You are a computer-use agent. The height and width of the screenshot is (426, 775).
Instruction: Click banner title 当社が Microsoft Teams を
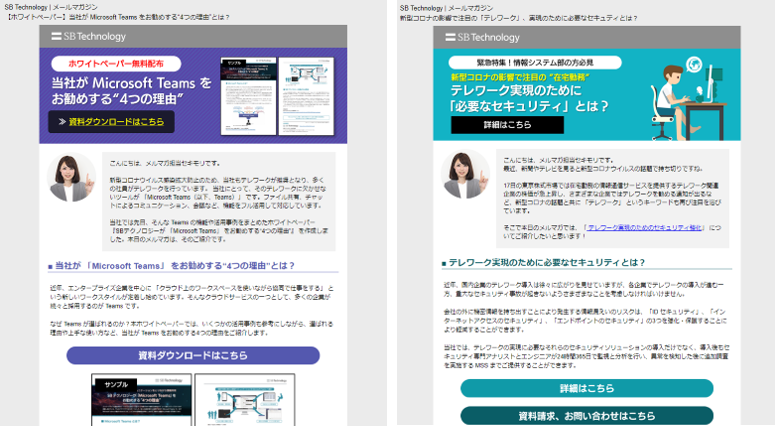(131, 83)
